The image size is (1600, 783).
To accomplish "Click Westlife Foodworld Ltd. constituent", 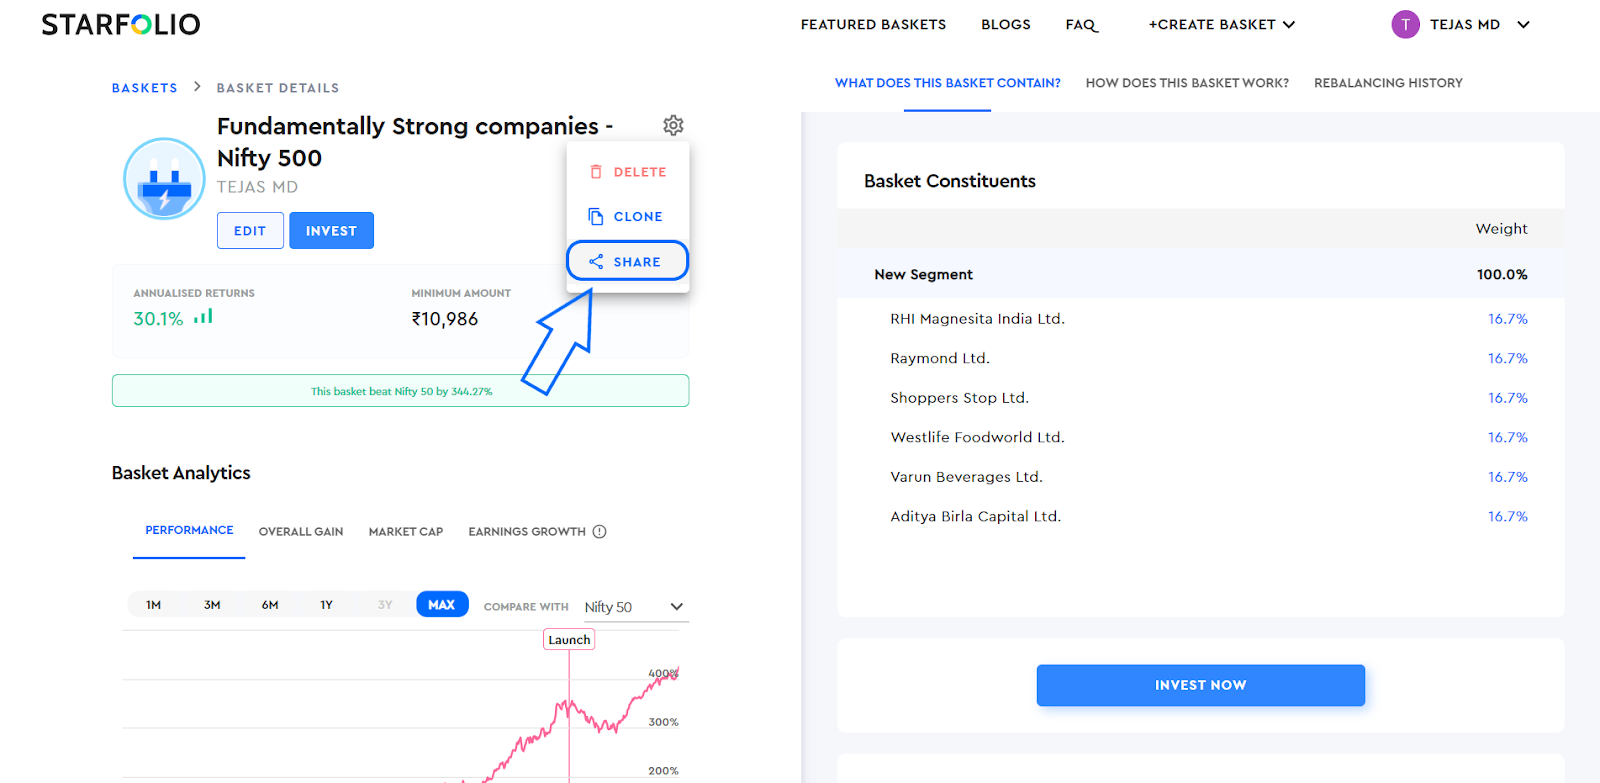I will 977,437.
